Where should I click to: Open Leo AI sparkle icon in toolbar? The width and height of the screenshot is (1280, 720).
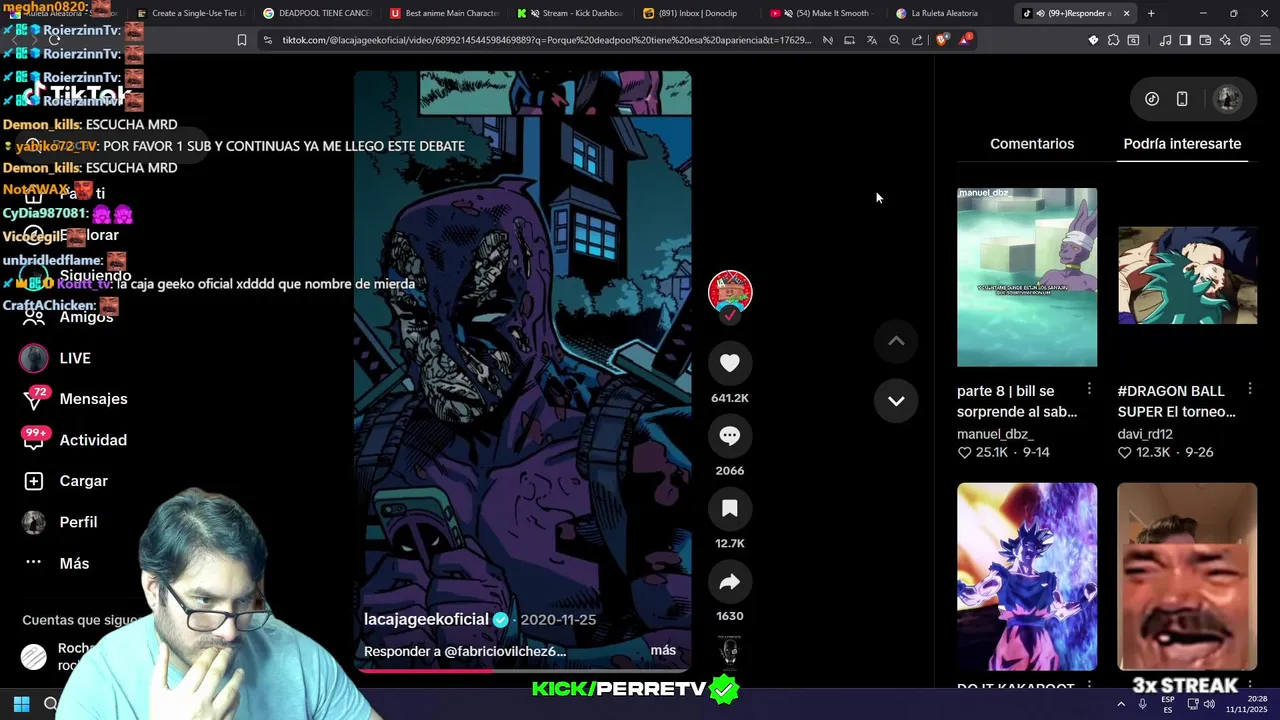(1225, 40)
